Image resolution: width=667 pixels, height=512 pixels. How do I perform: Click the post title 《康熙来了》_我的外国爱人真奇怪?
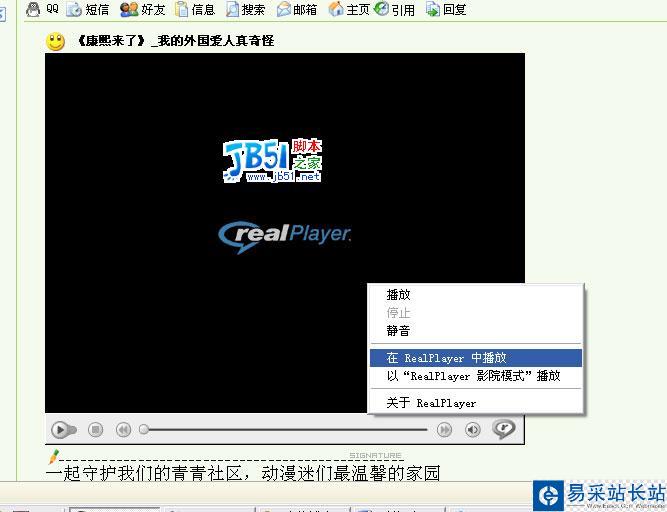pos(175,41)
